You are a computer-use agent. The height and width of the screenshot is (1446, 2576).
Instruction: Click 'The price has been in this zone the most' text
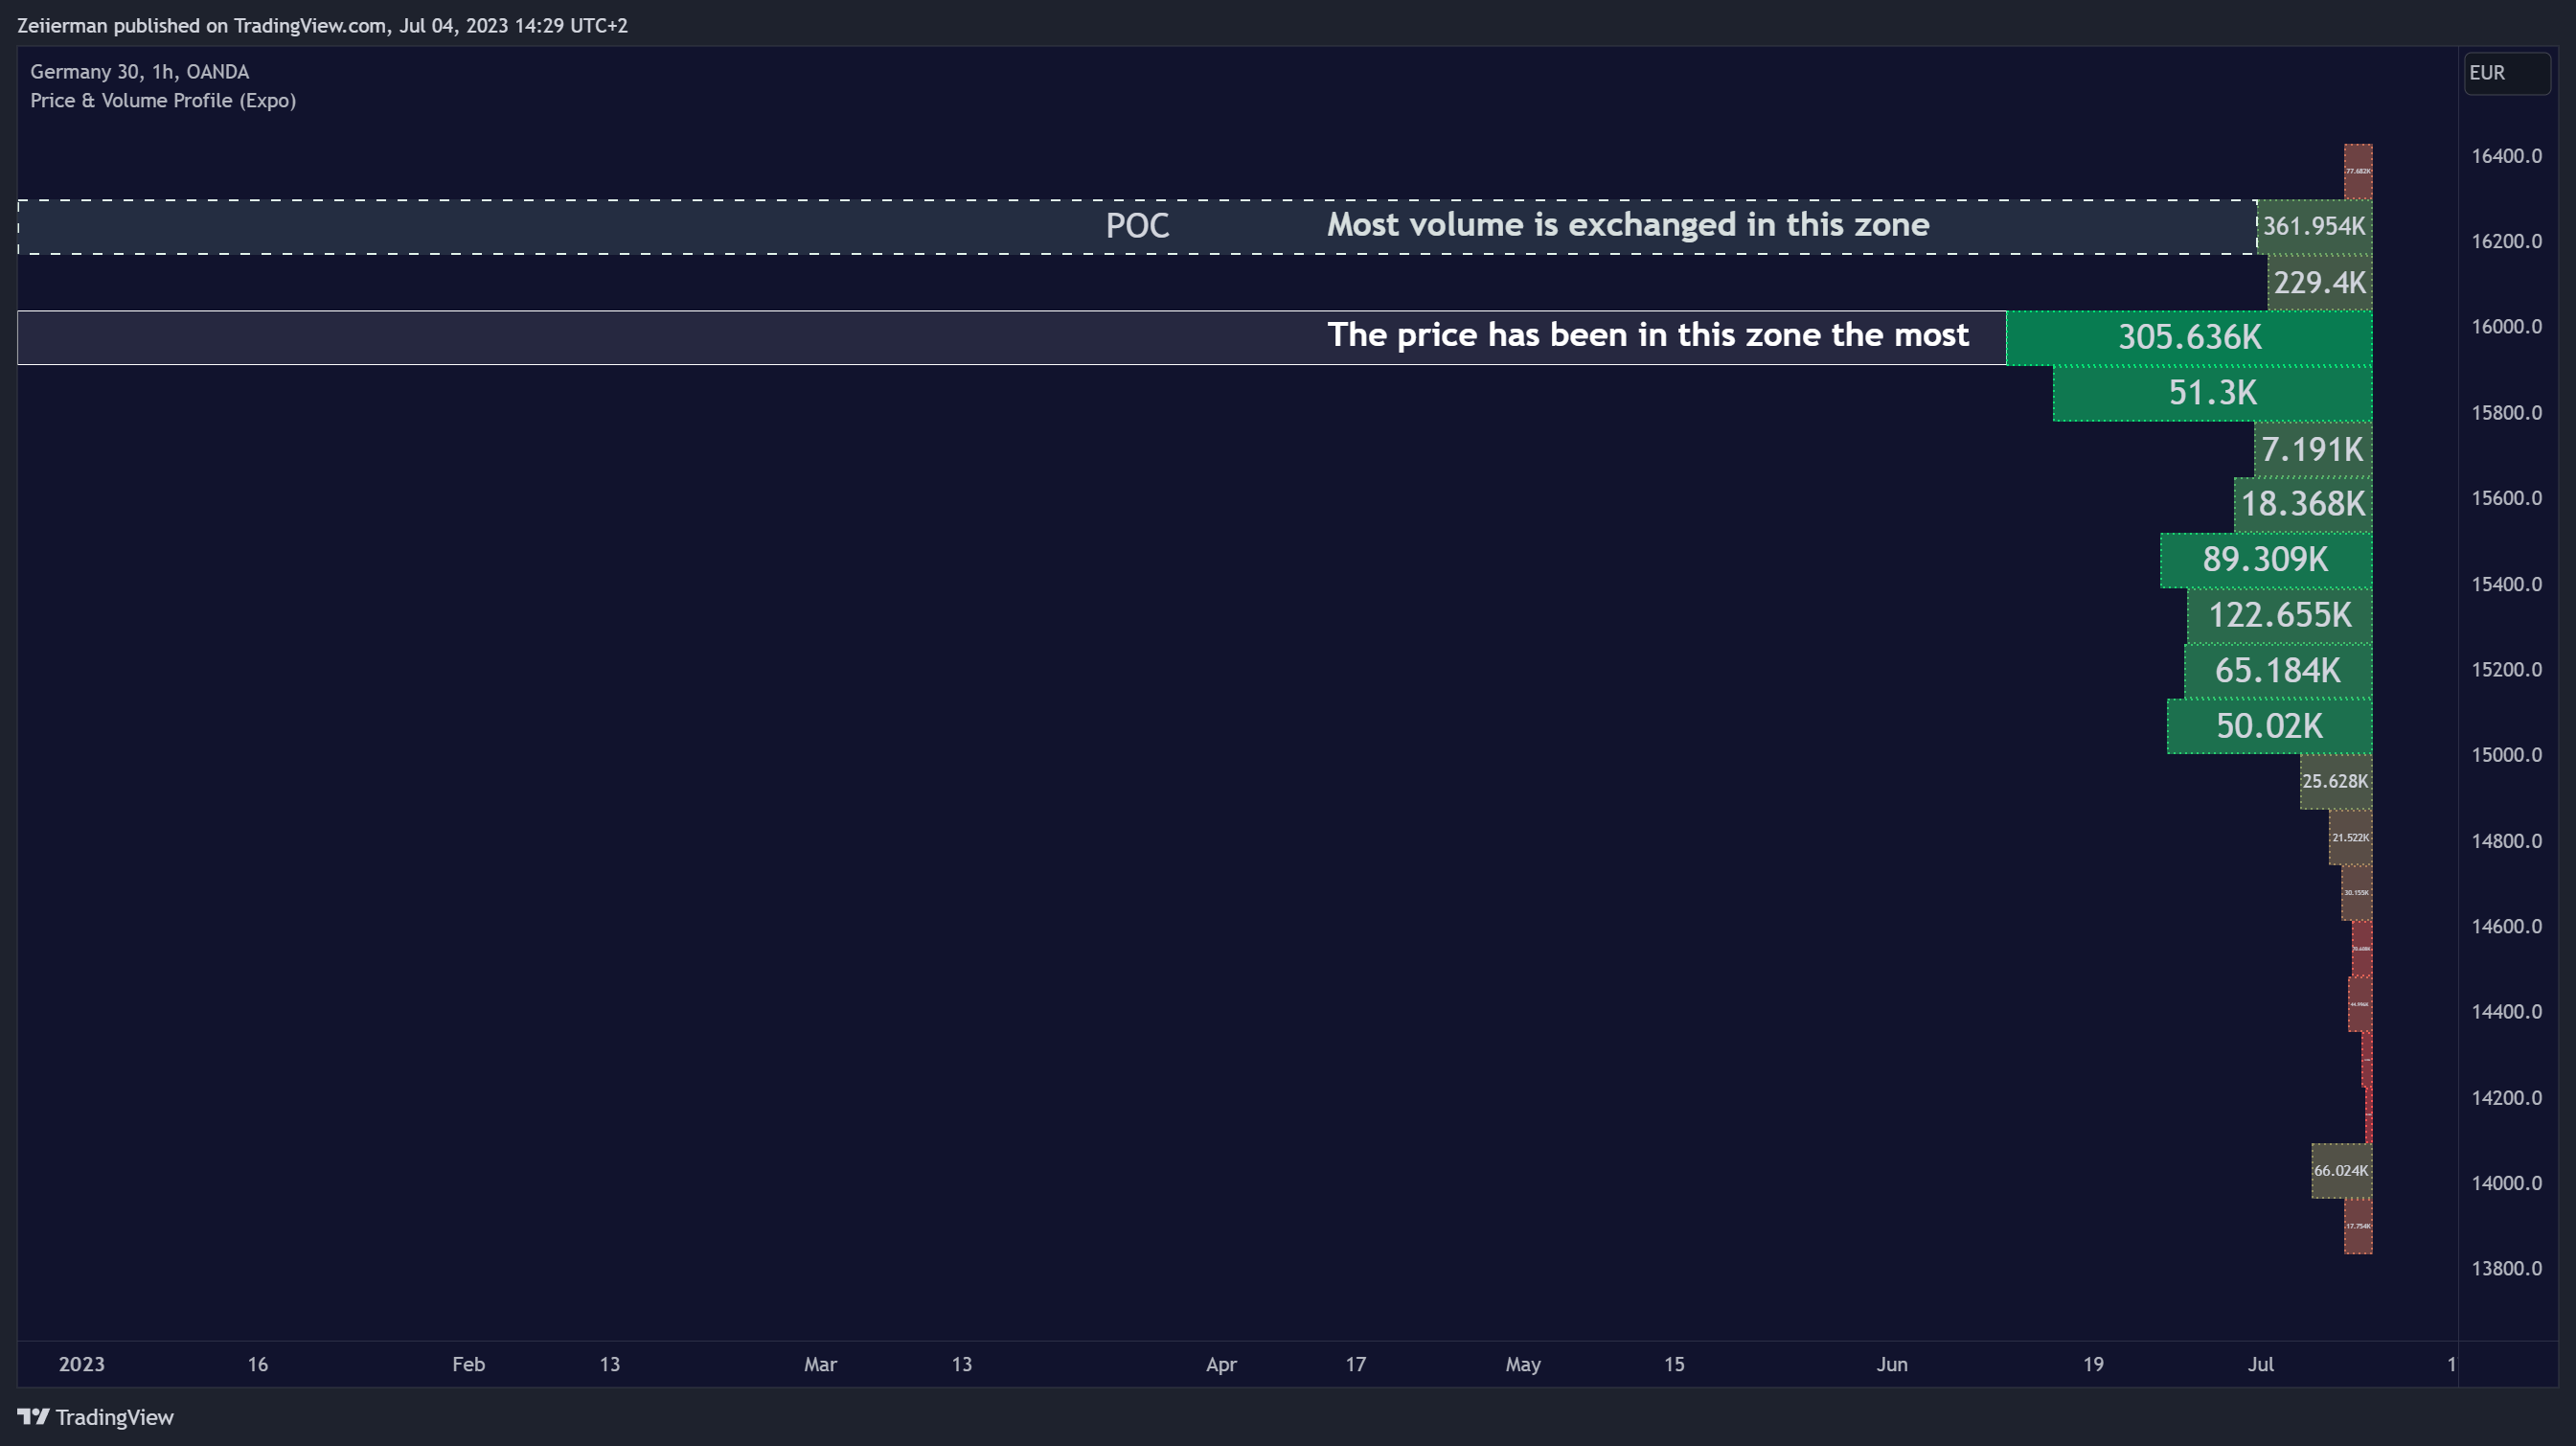click(1648, 335)
